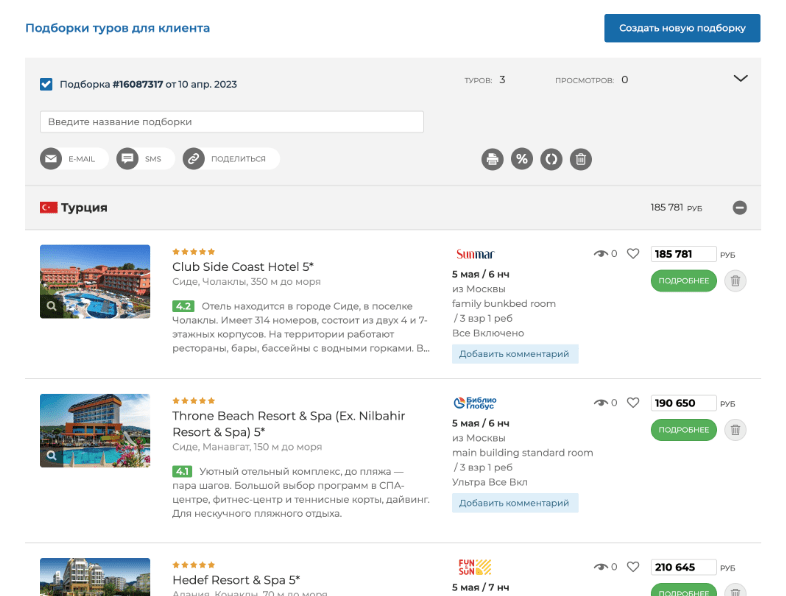Click the Подборки туров для клиента heading

(x=118, y=28)
